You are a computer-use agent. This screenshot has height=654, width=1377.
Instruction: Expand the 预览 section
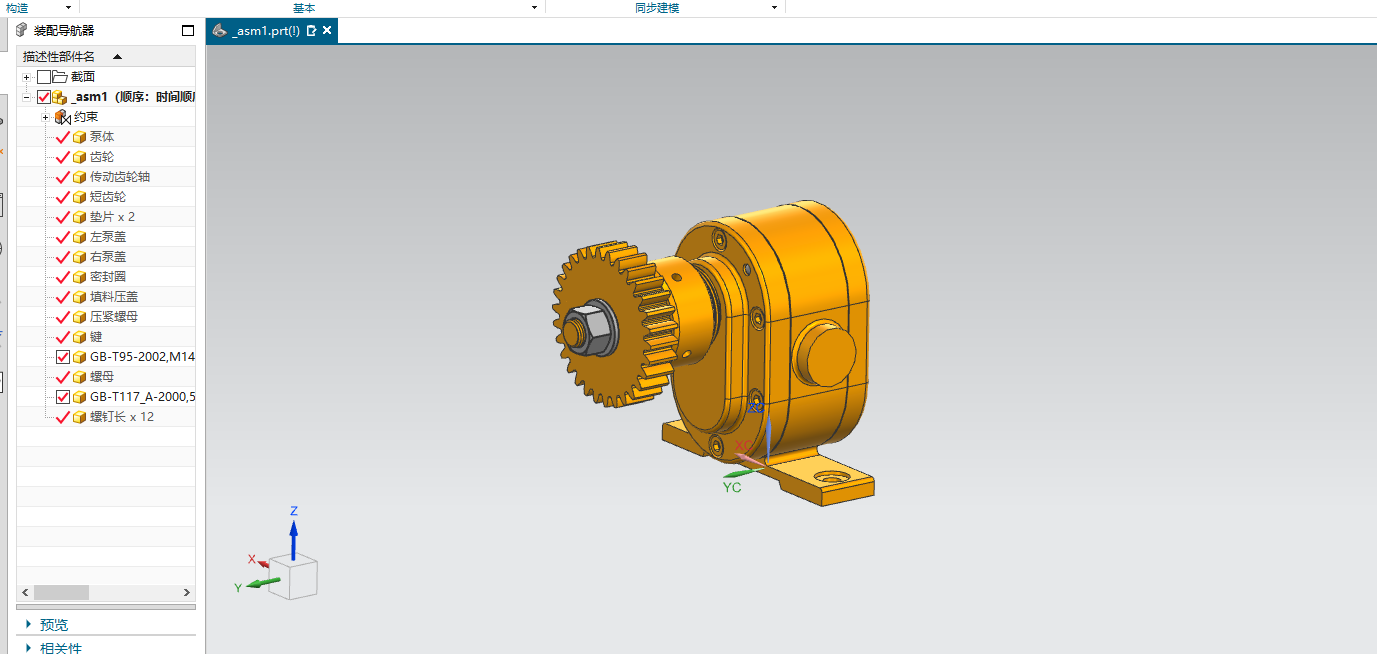(x=29, y=625)
